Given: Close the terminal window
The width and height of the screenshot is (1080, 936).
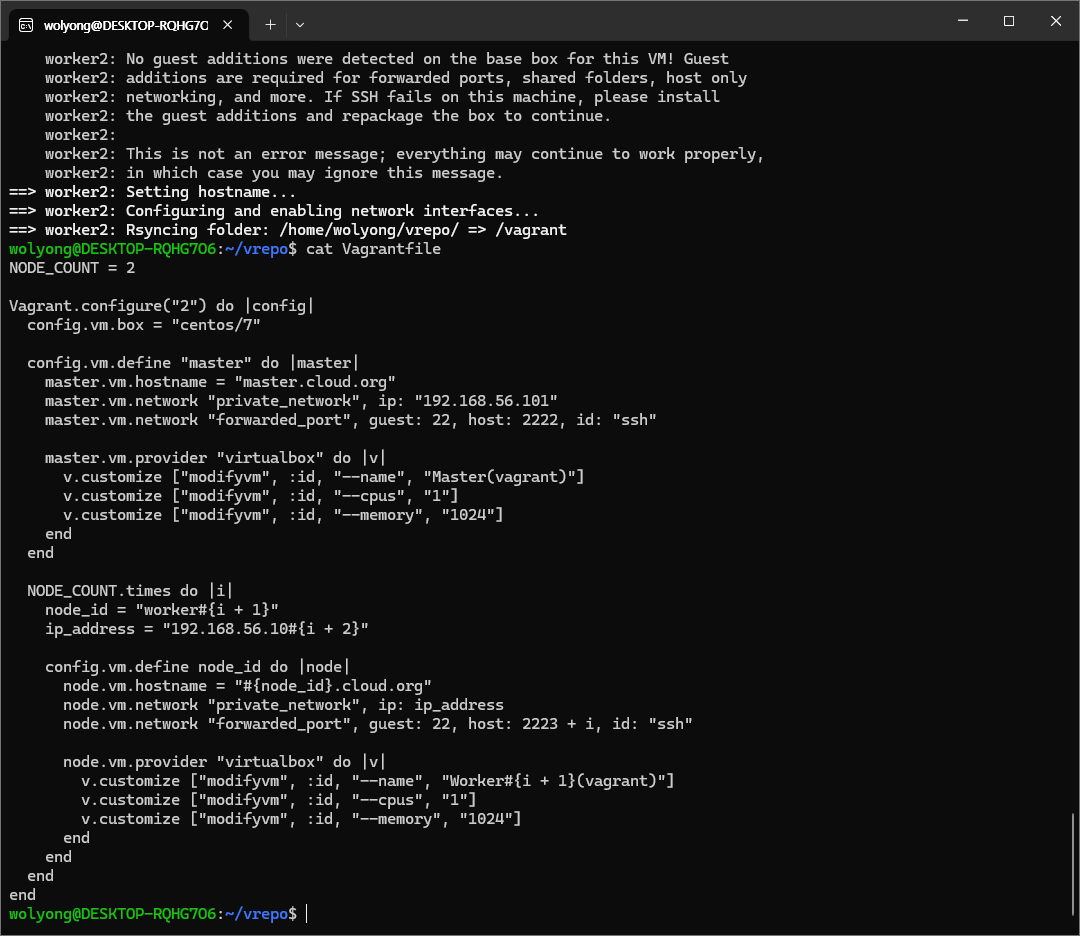Looking at the screenshot, I should click(1054, 22).
